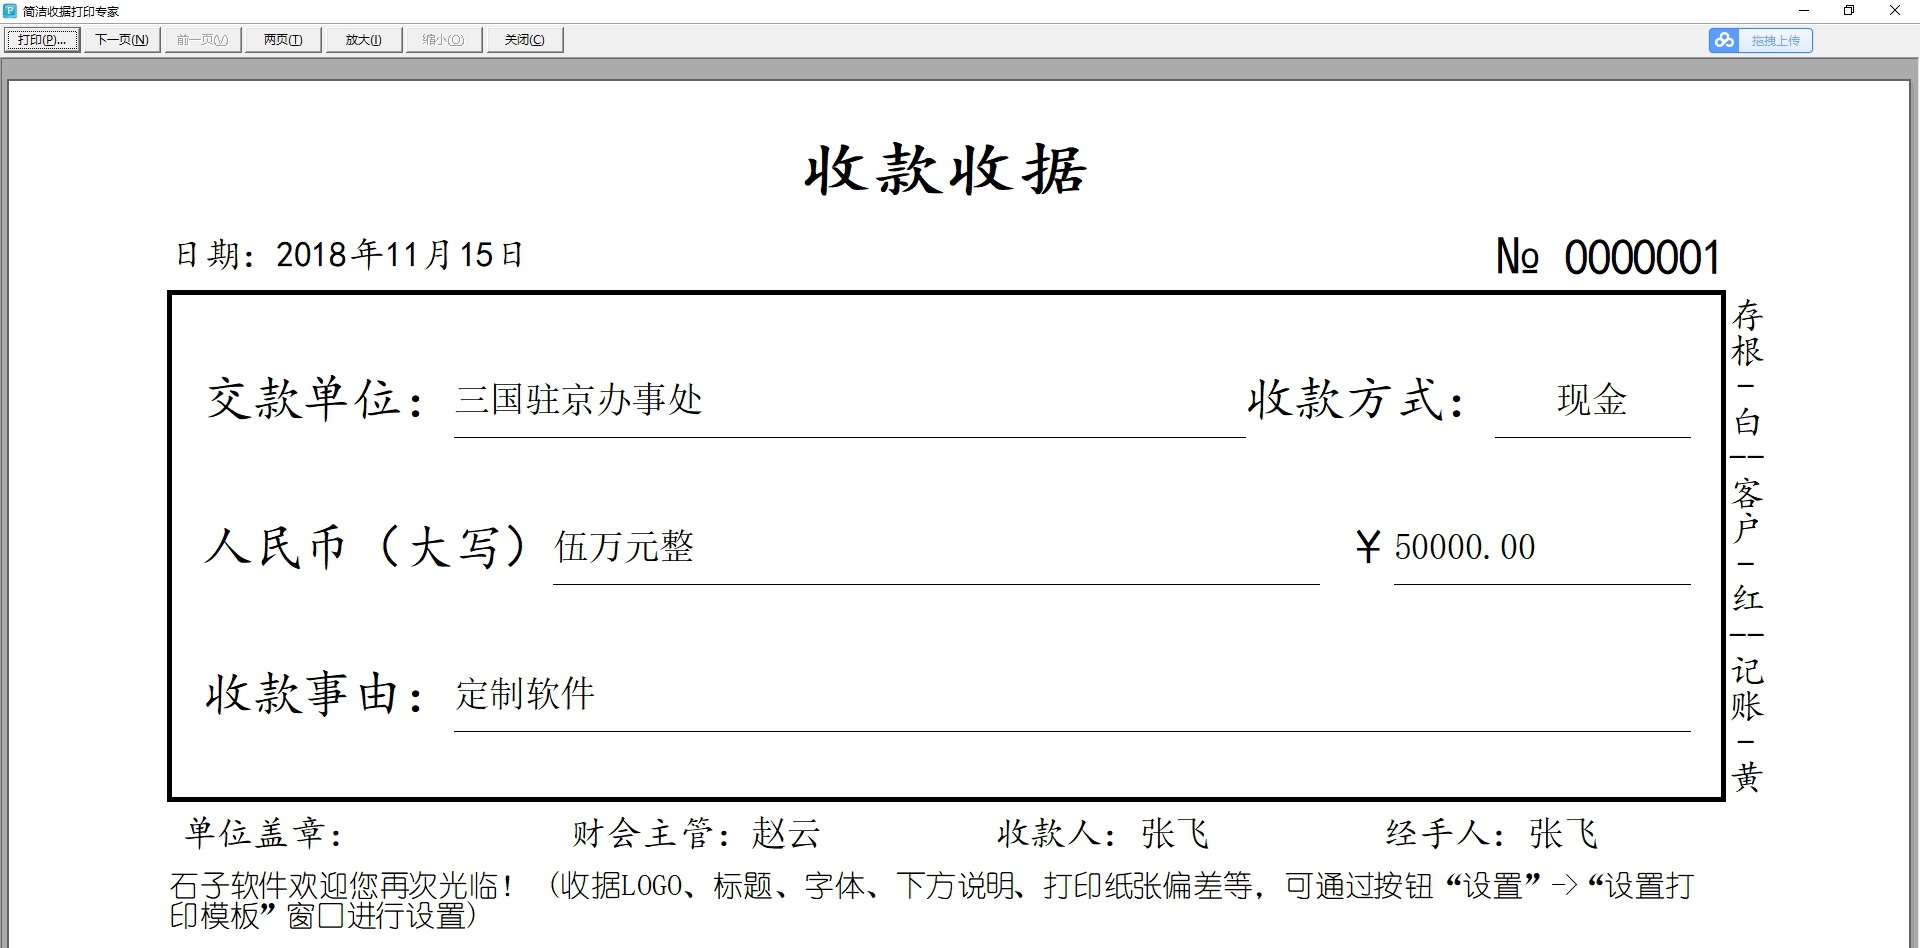Minimize the receipt preview window
Viewport: 1920px width, 948px height.
click(x=1804, y=11)
